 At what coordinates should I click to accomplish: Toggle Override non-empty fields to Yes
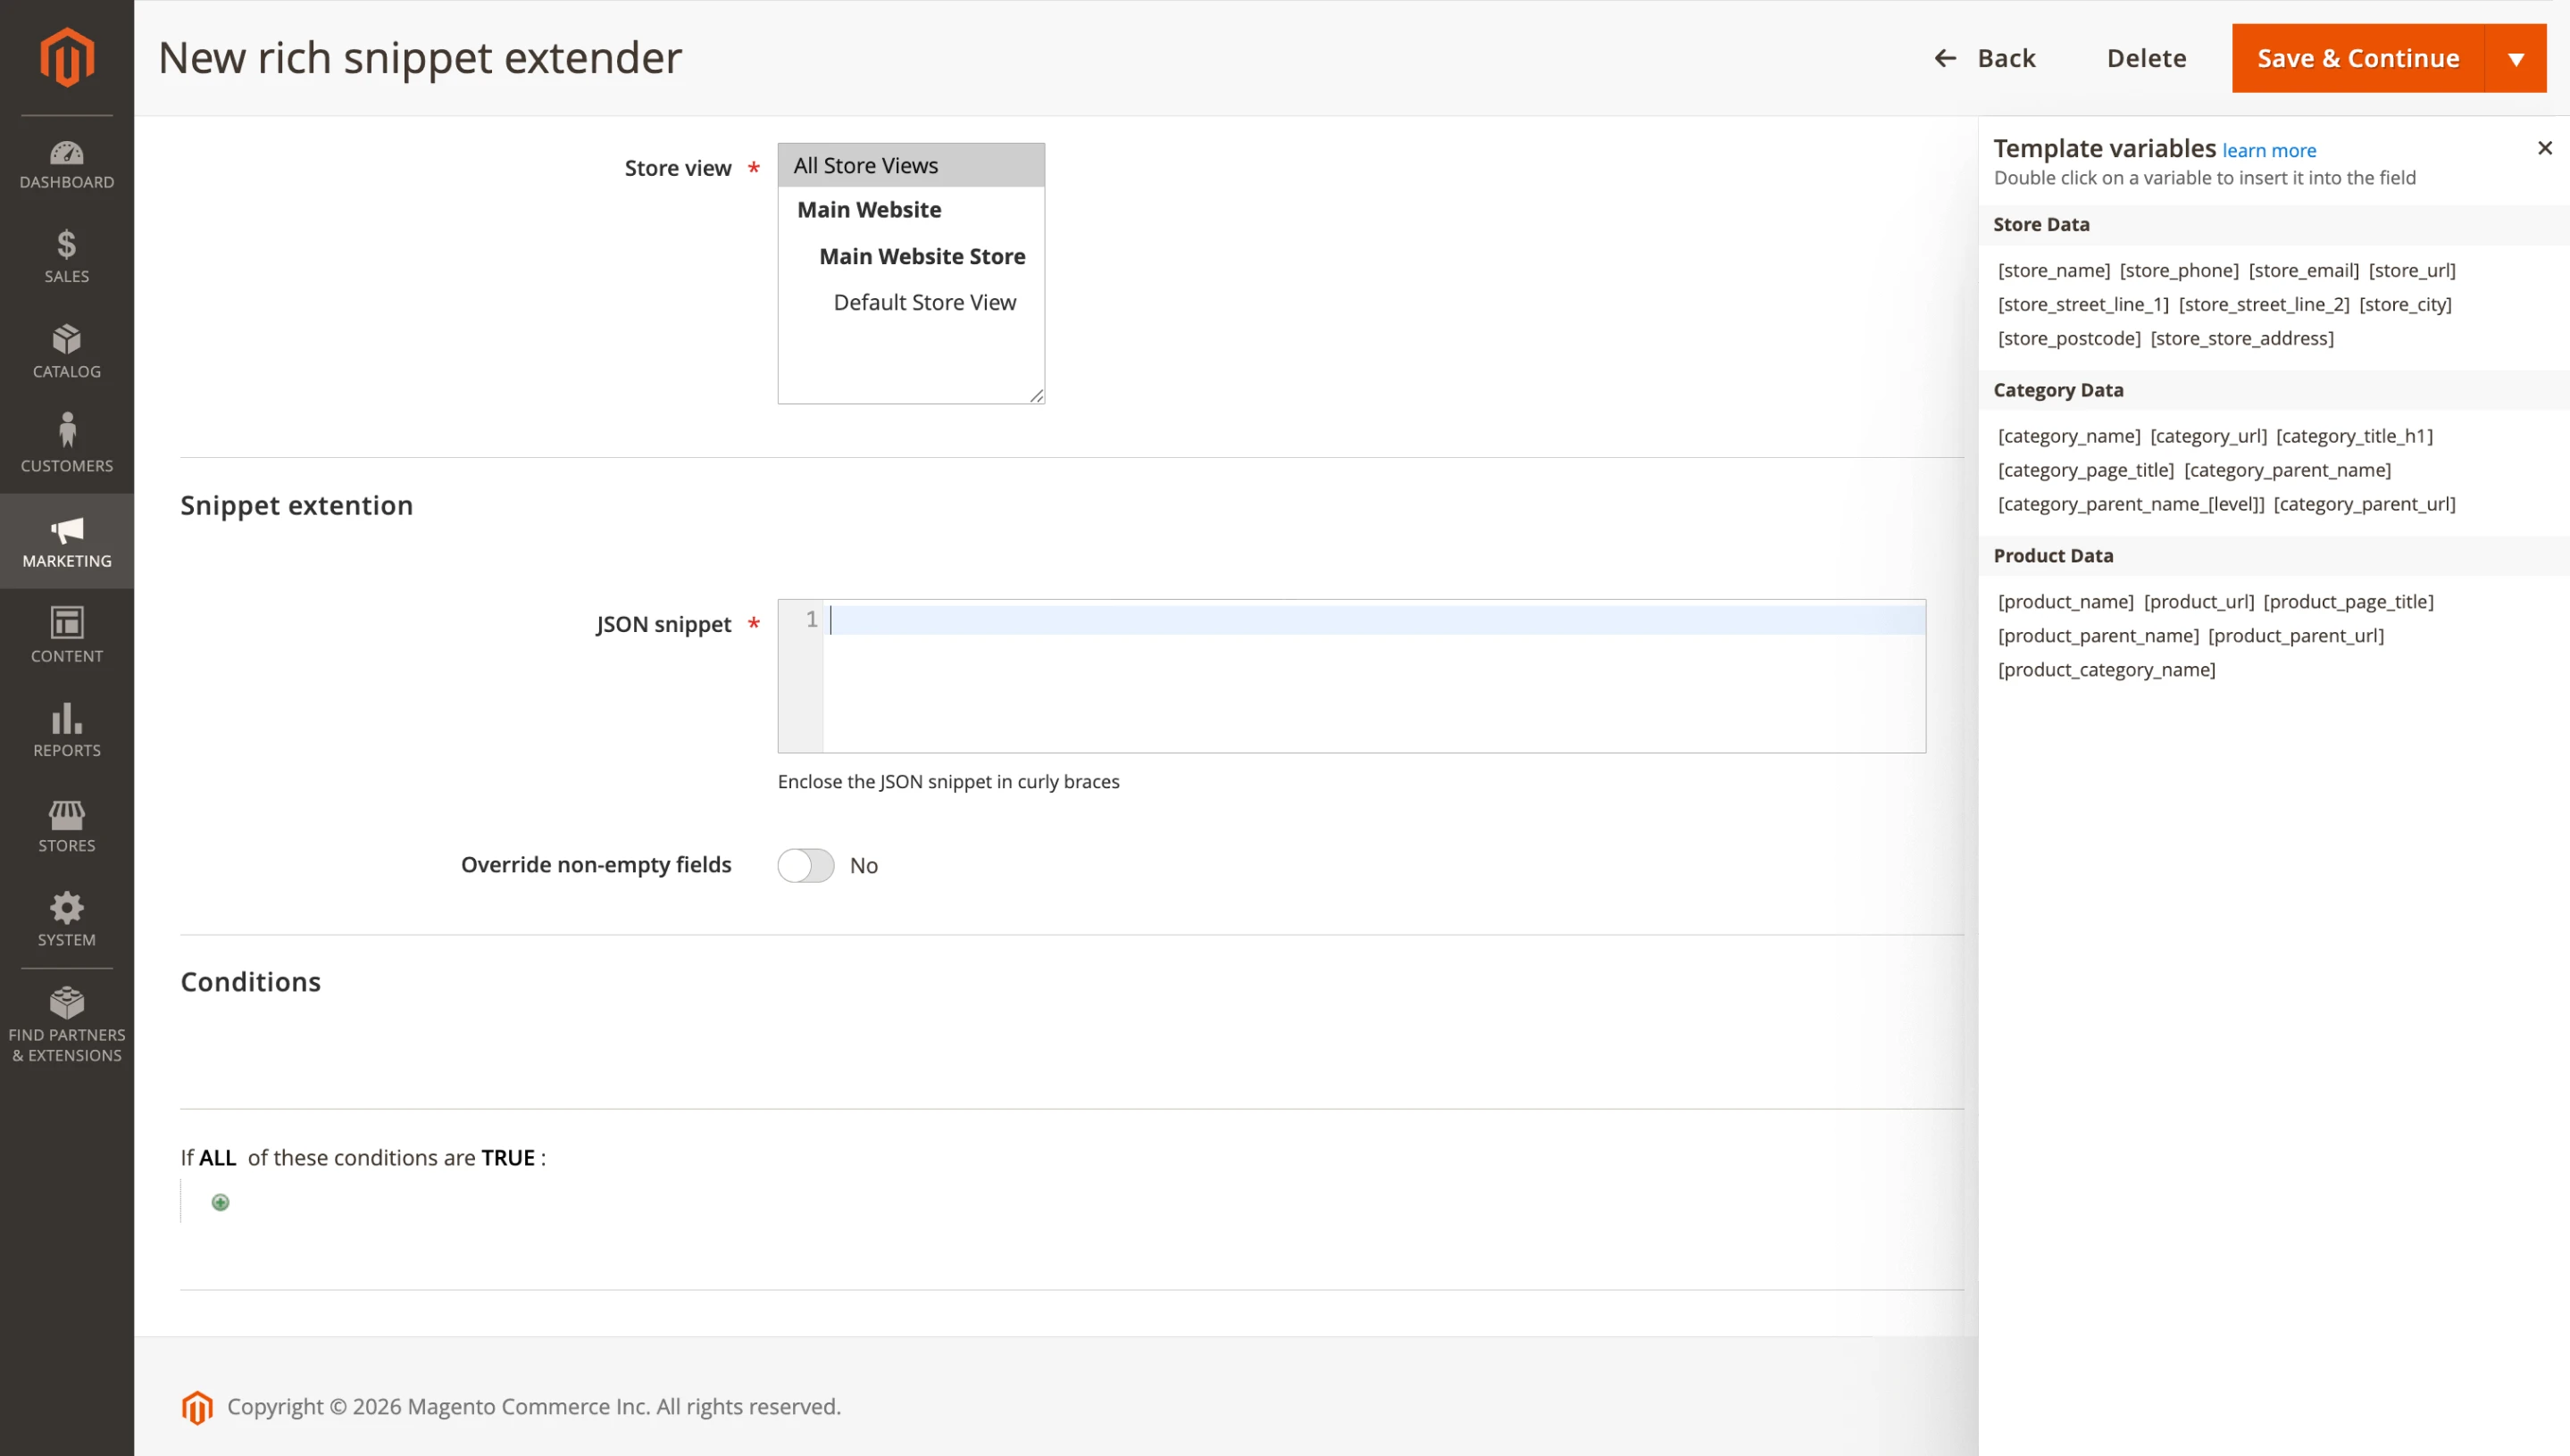pyautogui.click(x=805, y=865)
